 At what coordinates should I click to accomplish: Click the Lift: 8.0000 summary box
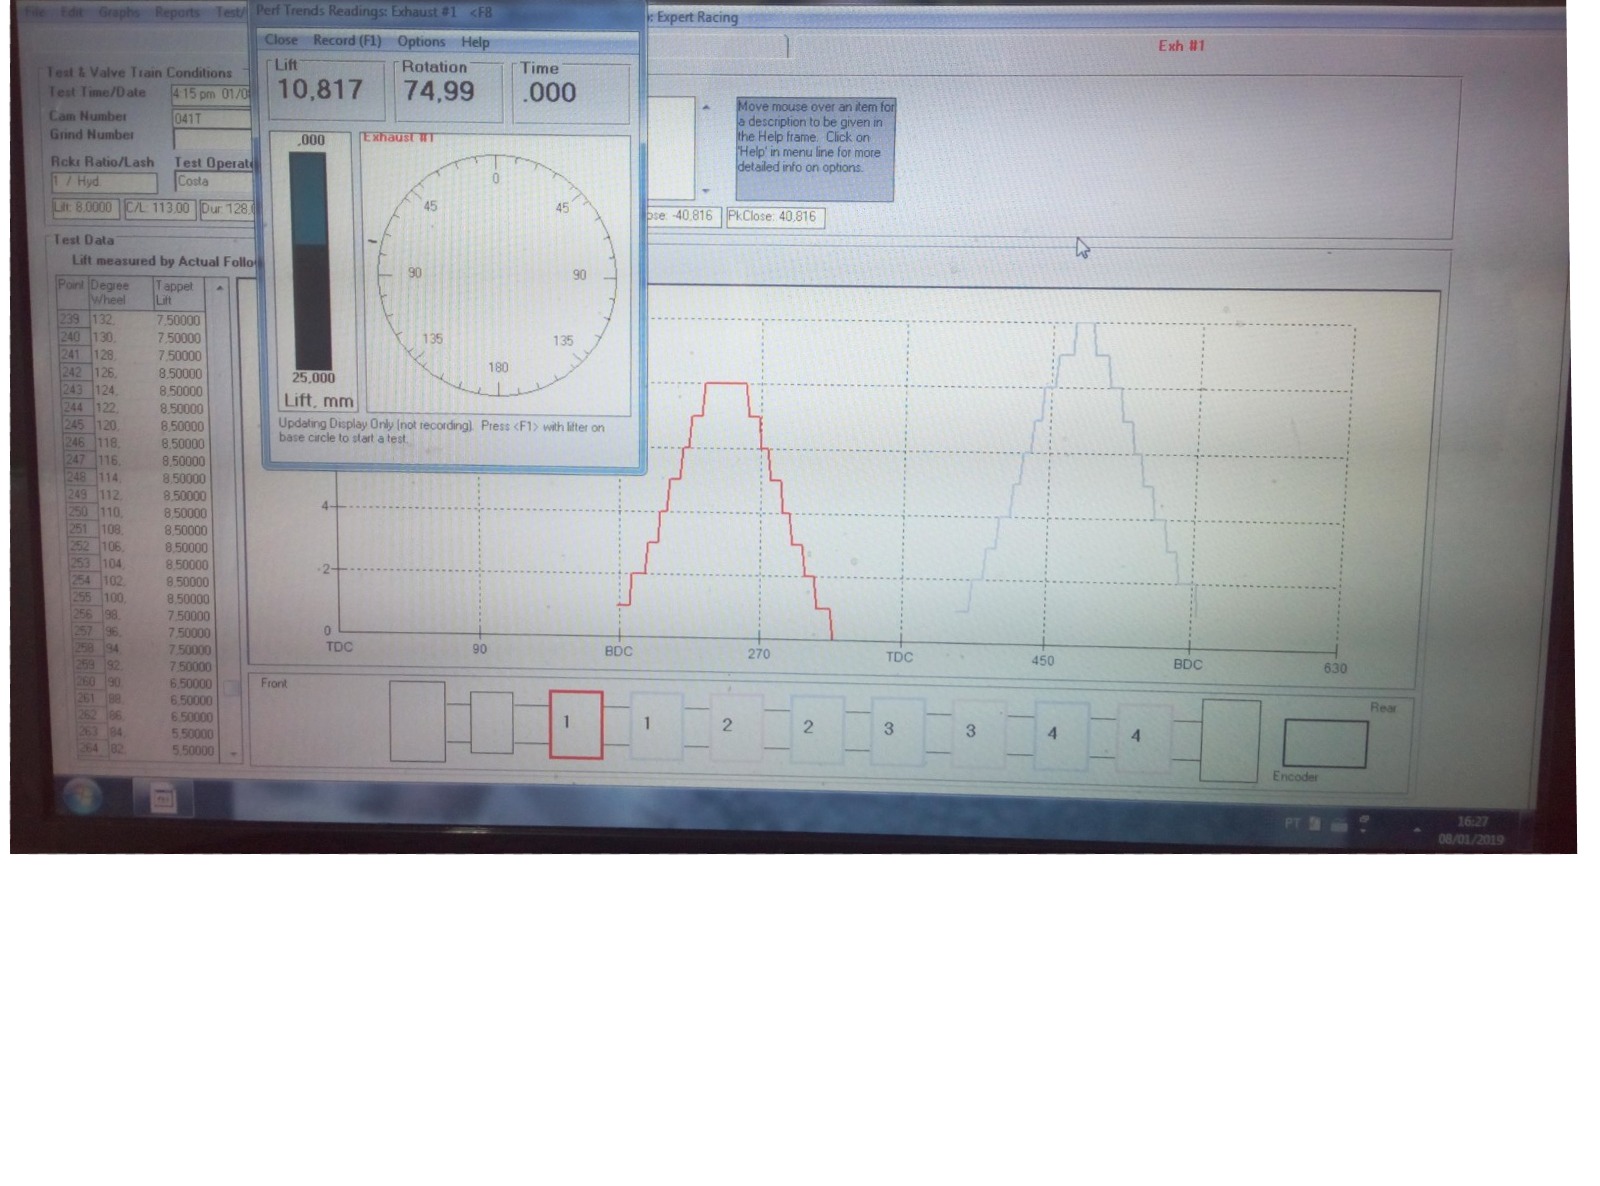[x=85, y=208]
